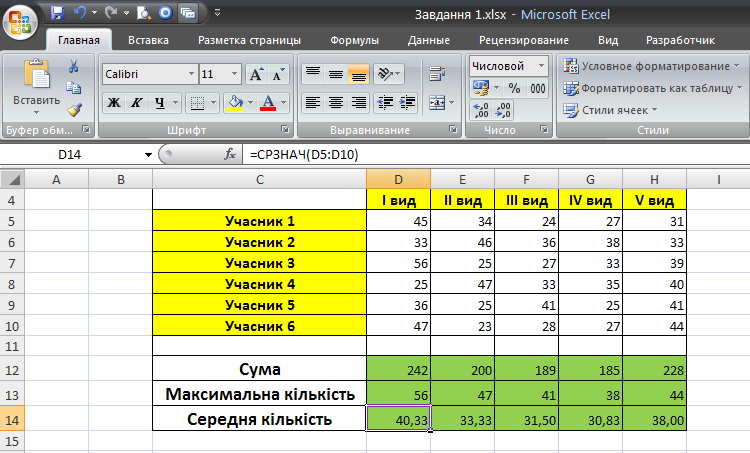Click the Paste clipboard icon
This screenshot has width=750, height=453.
click(x=36, y=74)
